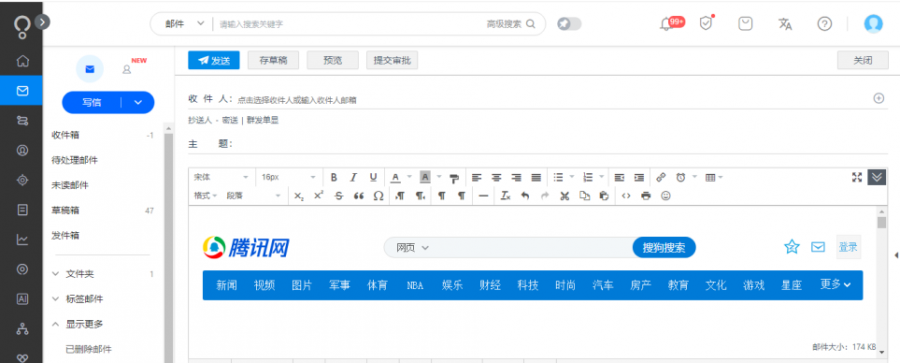The width and height of the screenshot is (900, 363).
Task: Insert hyperlink with the link icon
Action: [661, 177]
